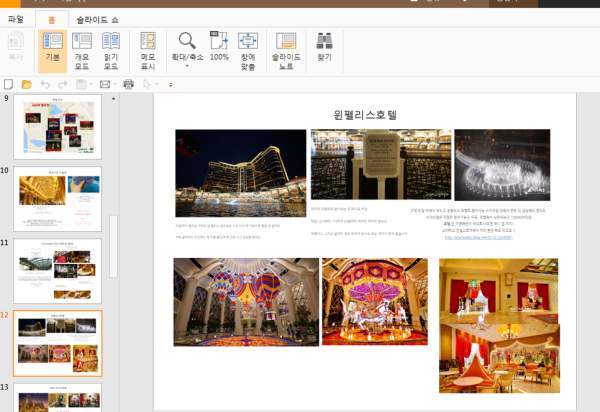This screenshot has width=600, height=412.
Task: Toggle 메모 표시 memo display
Action: (148, 51)
